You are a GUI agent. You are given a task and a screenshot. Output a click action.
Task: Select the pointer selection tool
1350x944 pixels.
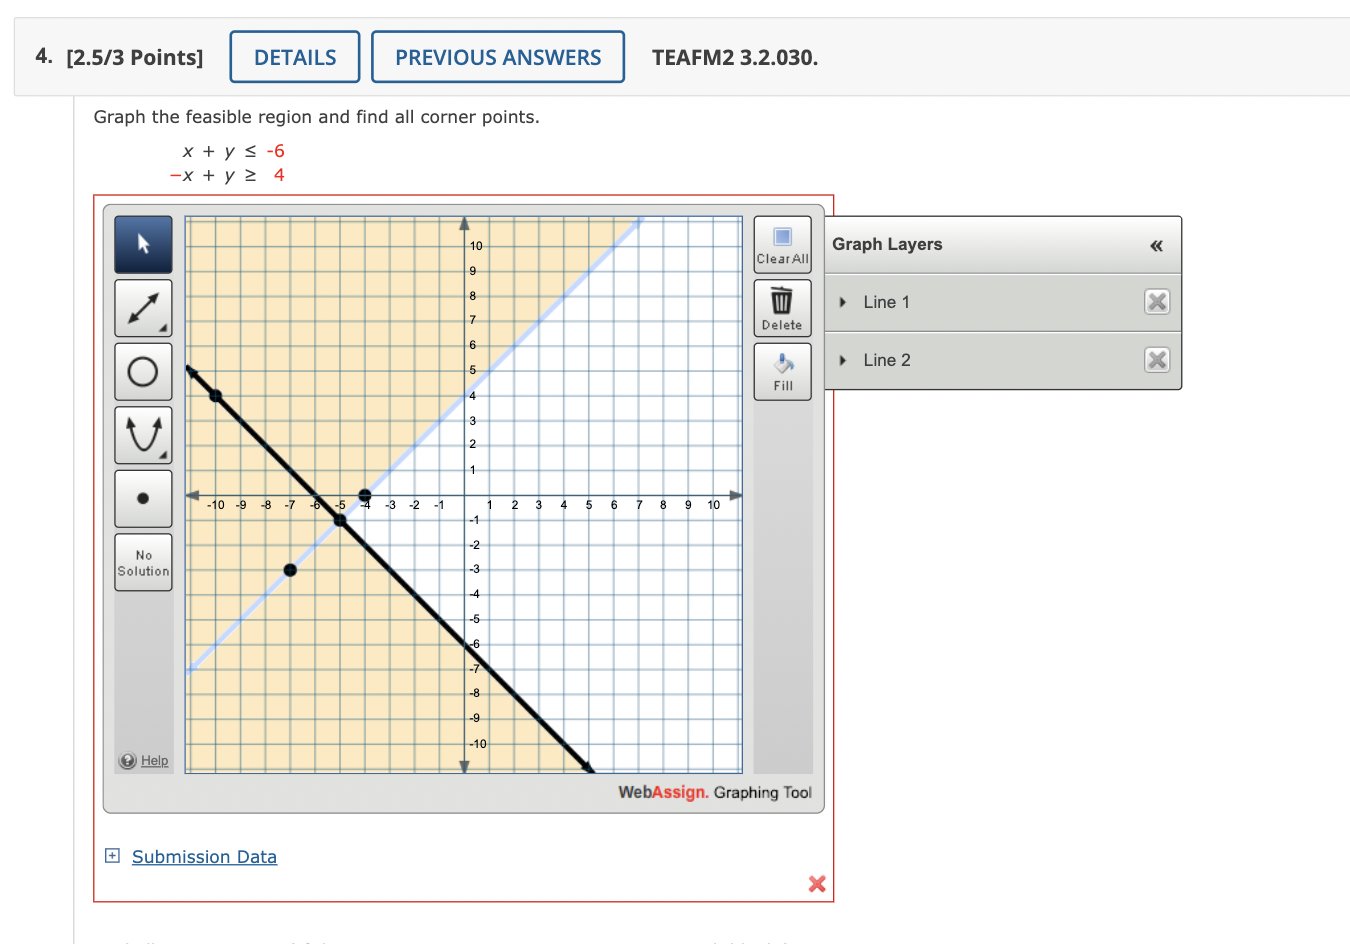point(143,244)
